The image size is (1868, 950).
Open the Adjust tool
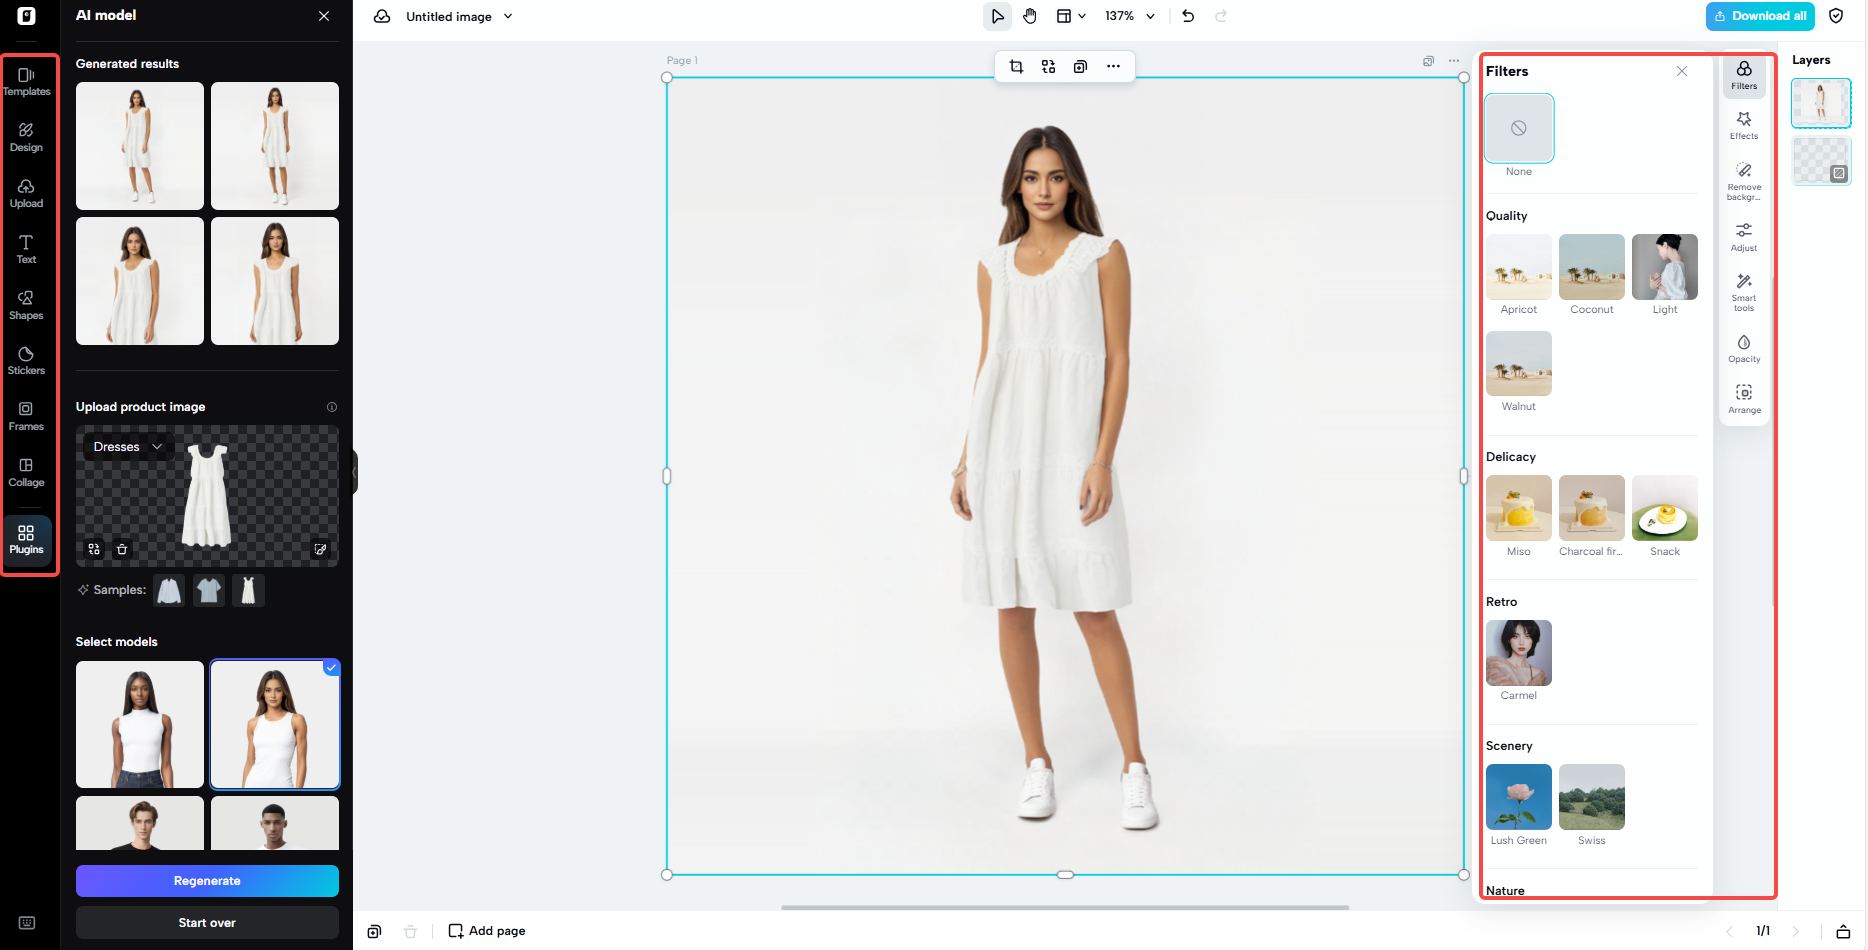(x=1744, y=237)
